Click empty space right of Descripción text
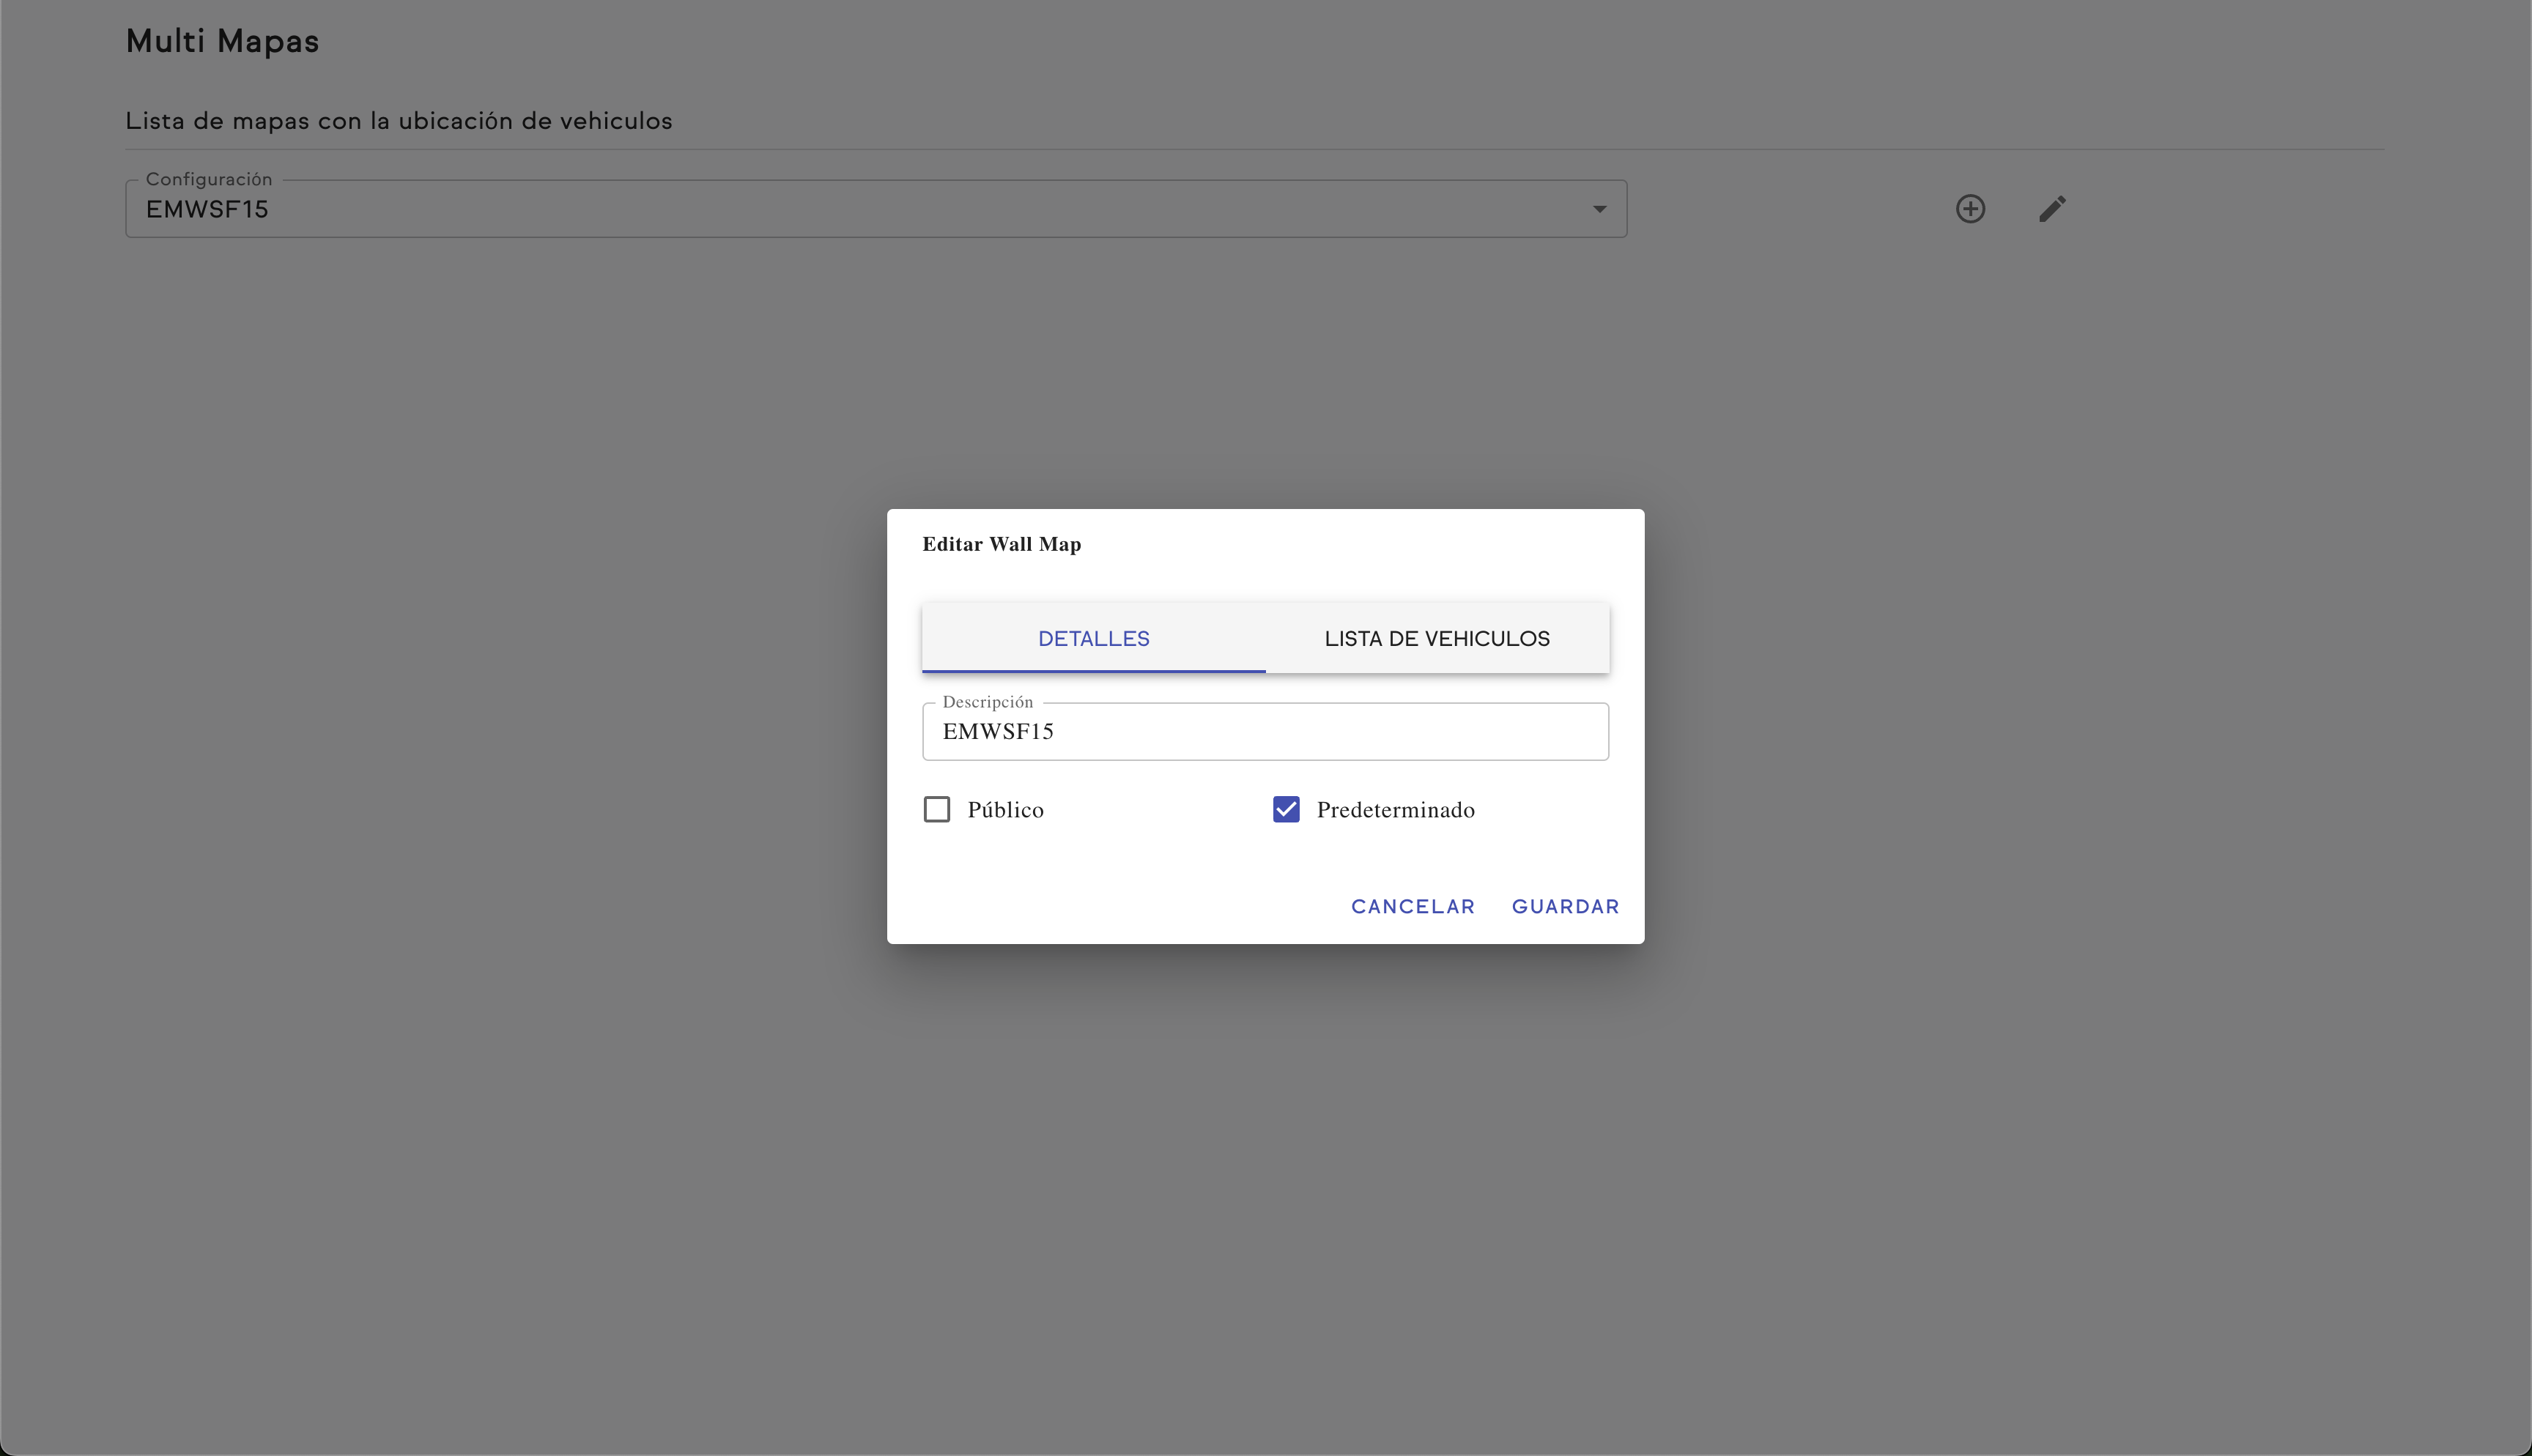Screen dimensions: 2532x1456 (1400, 732)
